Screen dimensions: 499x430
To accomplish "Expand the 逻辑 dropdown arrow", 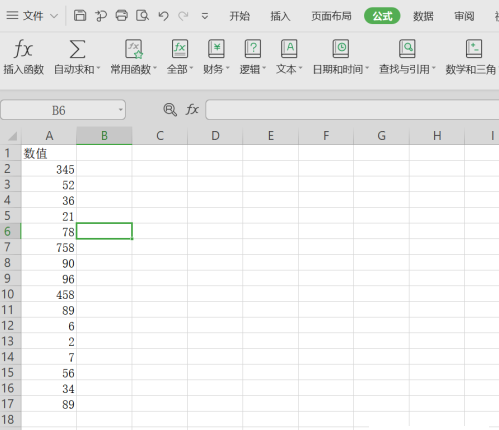I will [264, 68].
